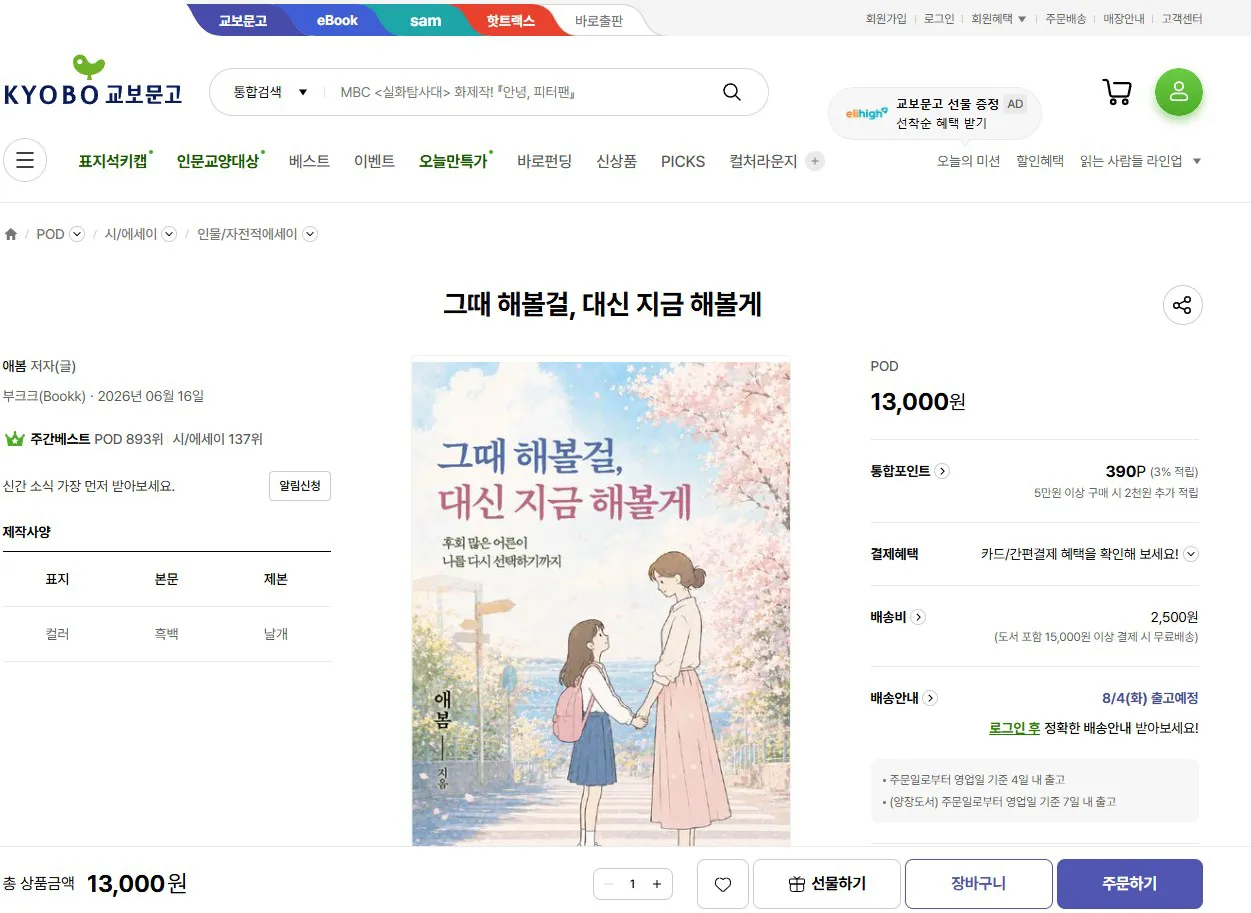Viewport: 1251px width, 913px height.
Task: Click the 회원가입 link
Action: point(886,19)
